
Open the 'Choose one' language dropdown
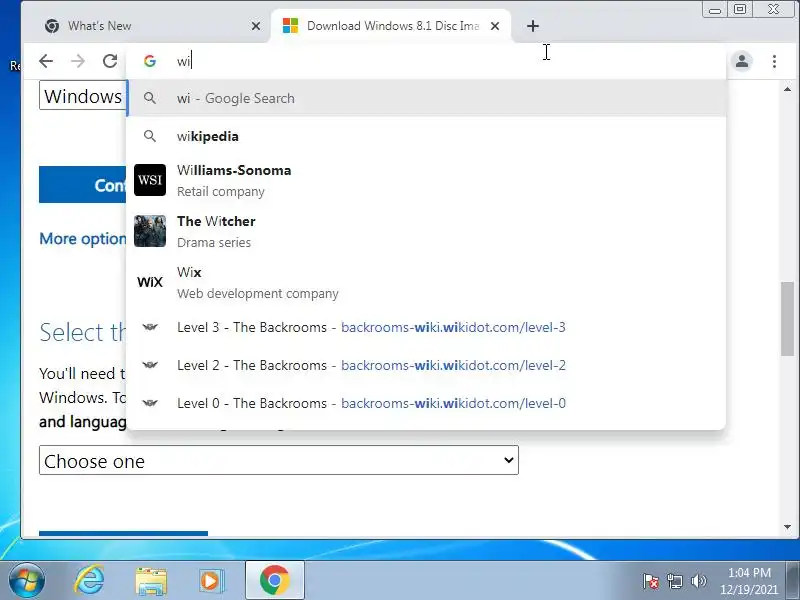pyautogui.click(x=279, y=460)
